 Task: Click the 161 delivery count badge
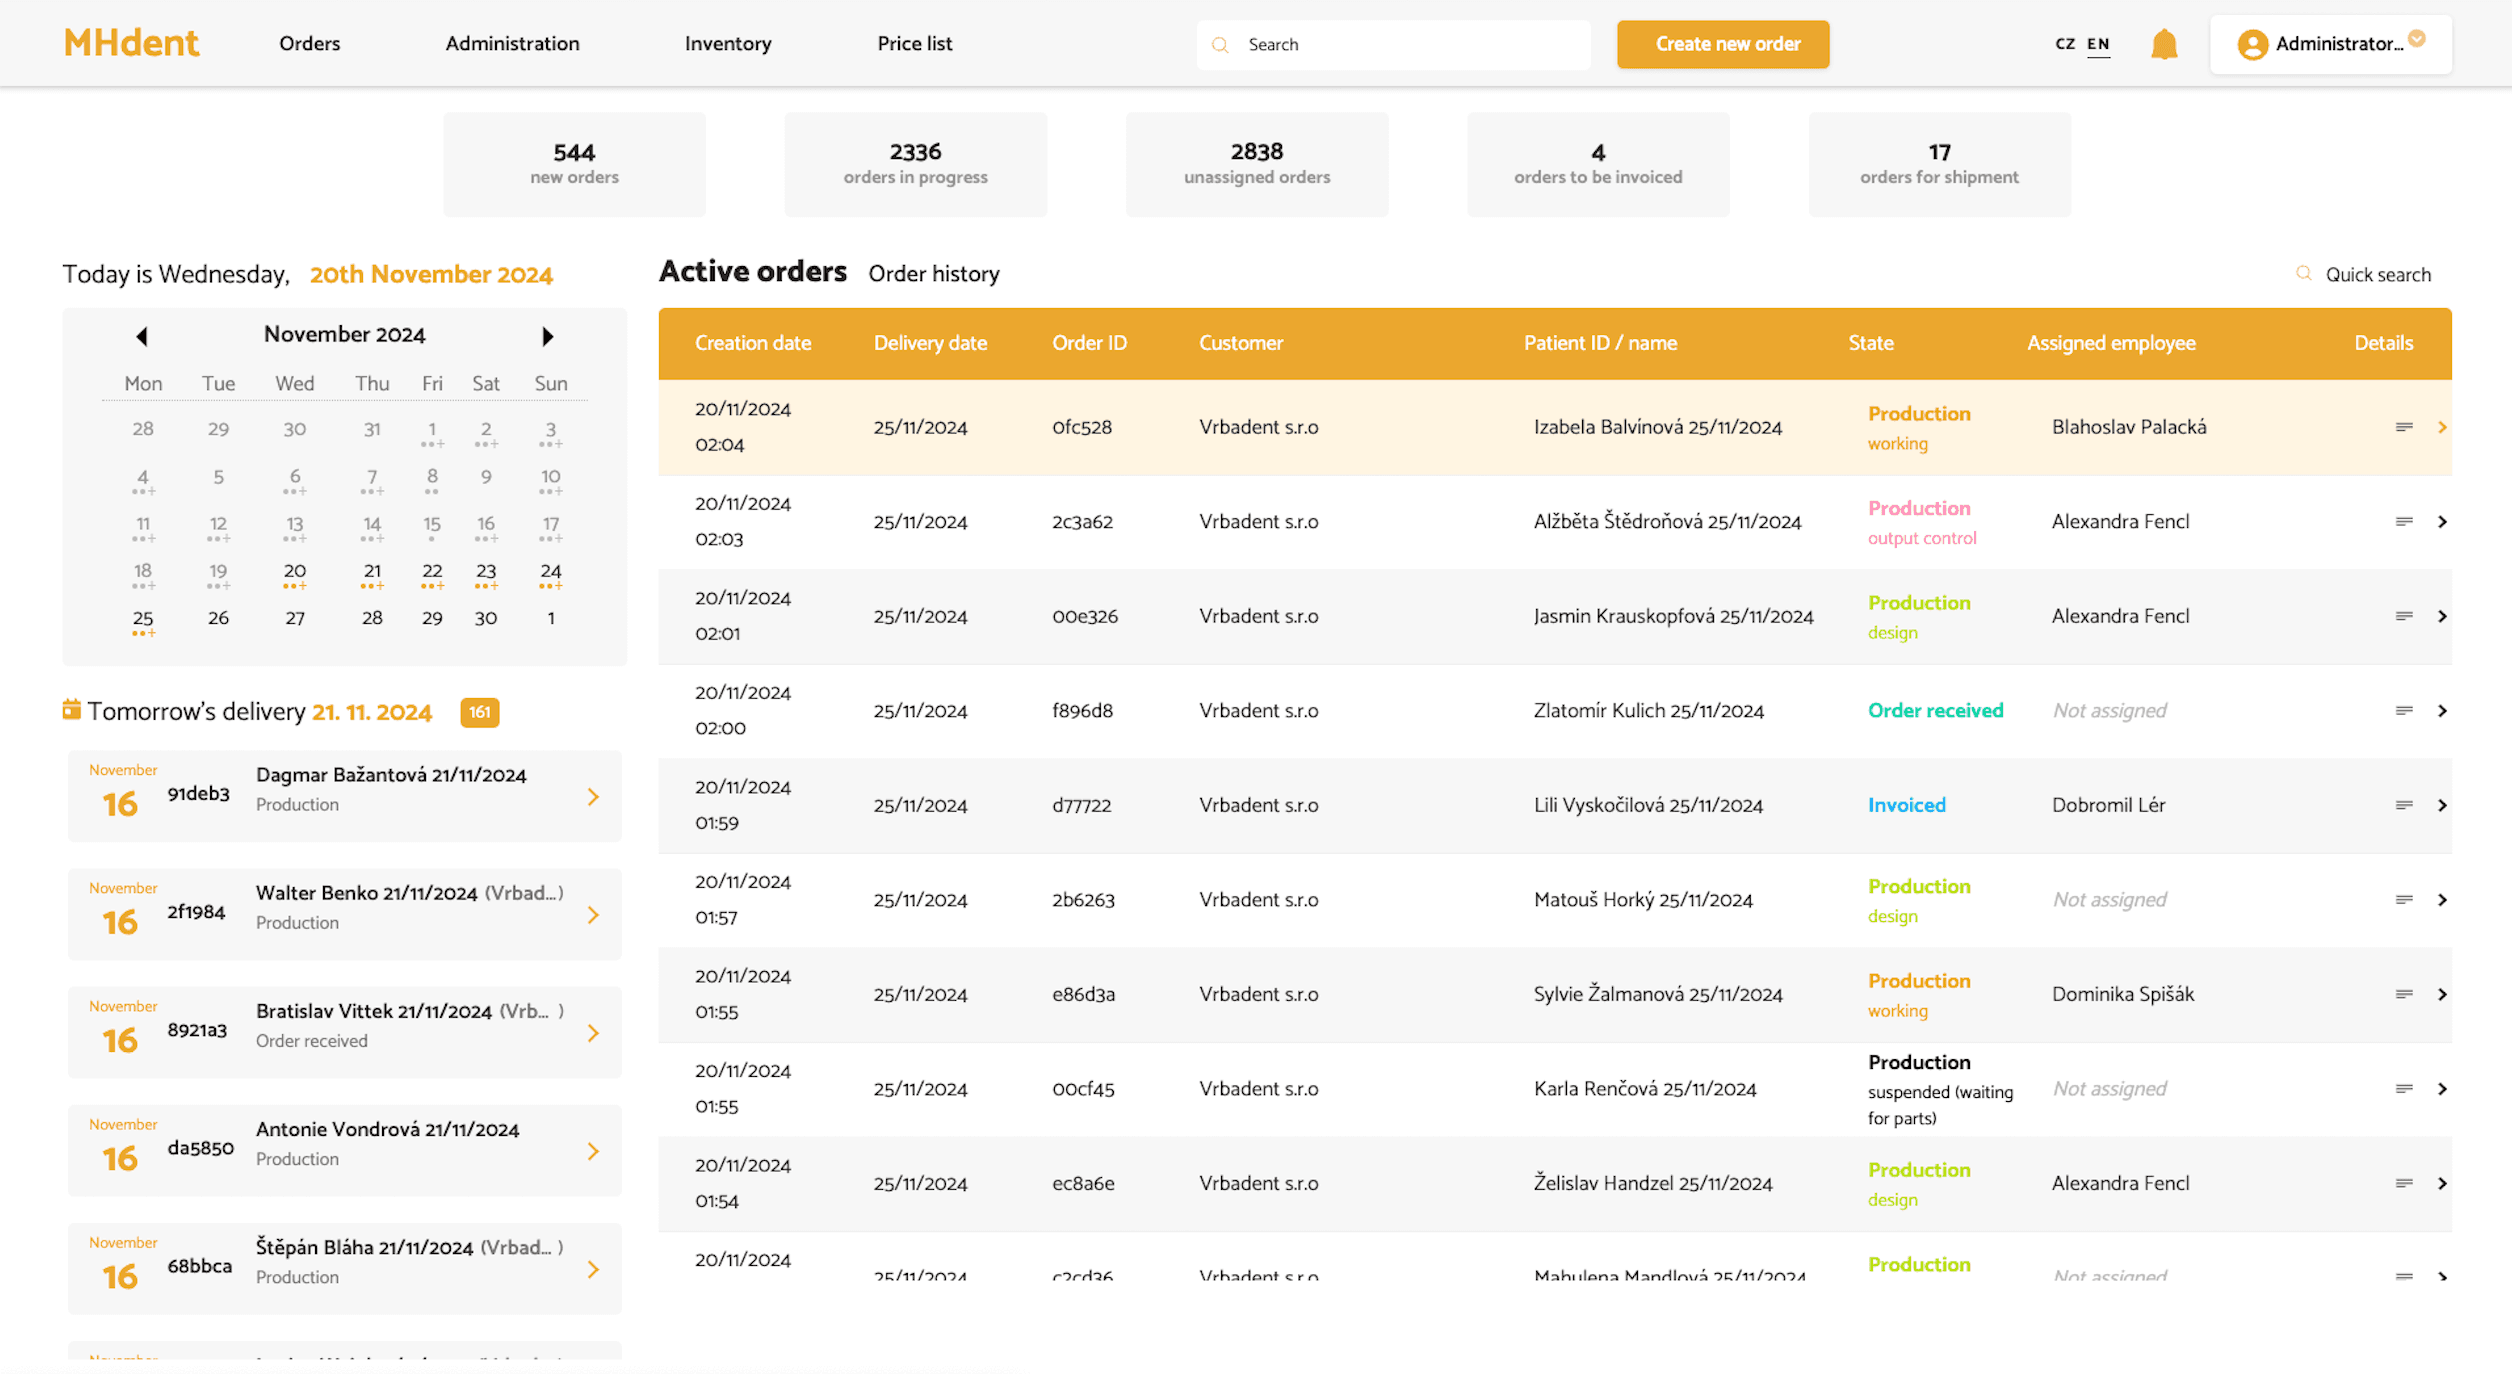[479, 712]
